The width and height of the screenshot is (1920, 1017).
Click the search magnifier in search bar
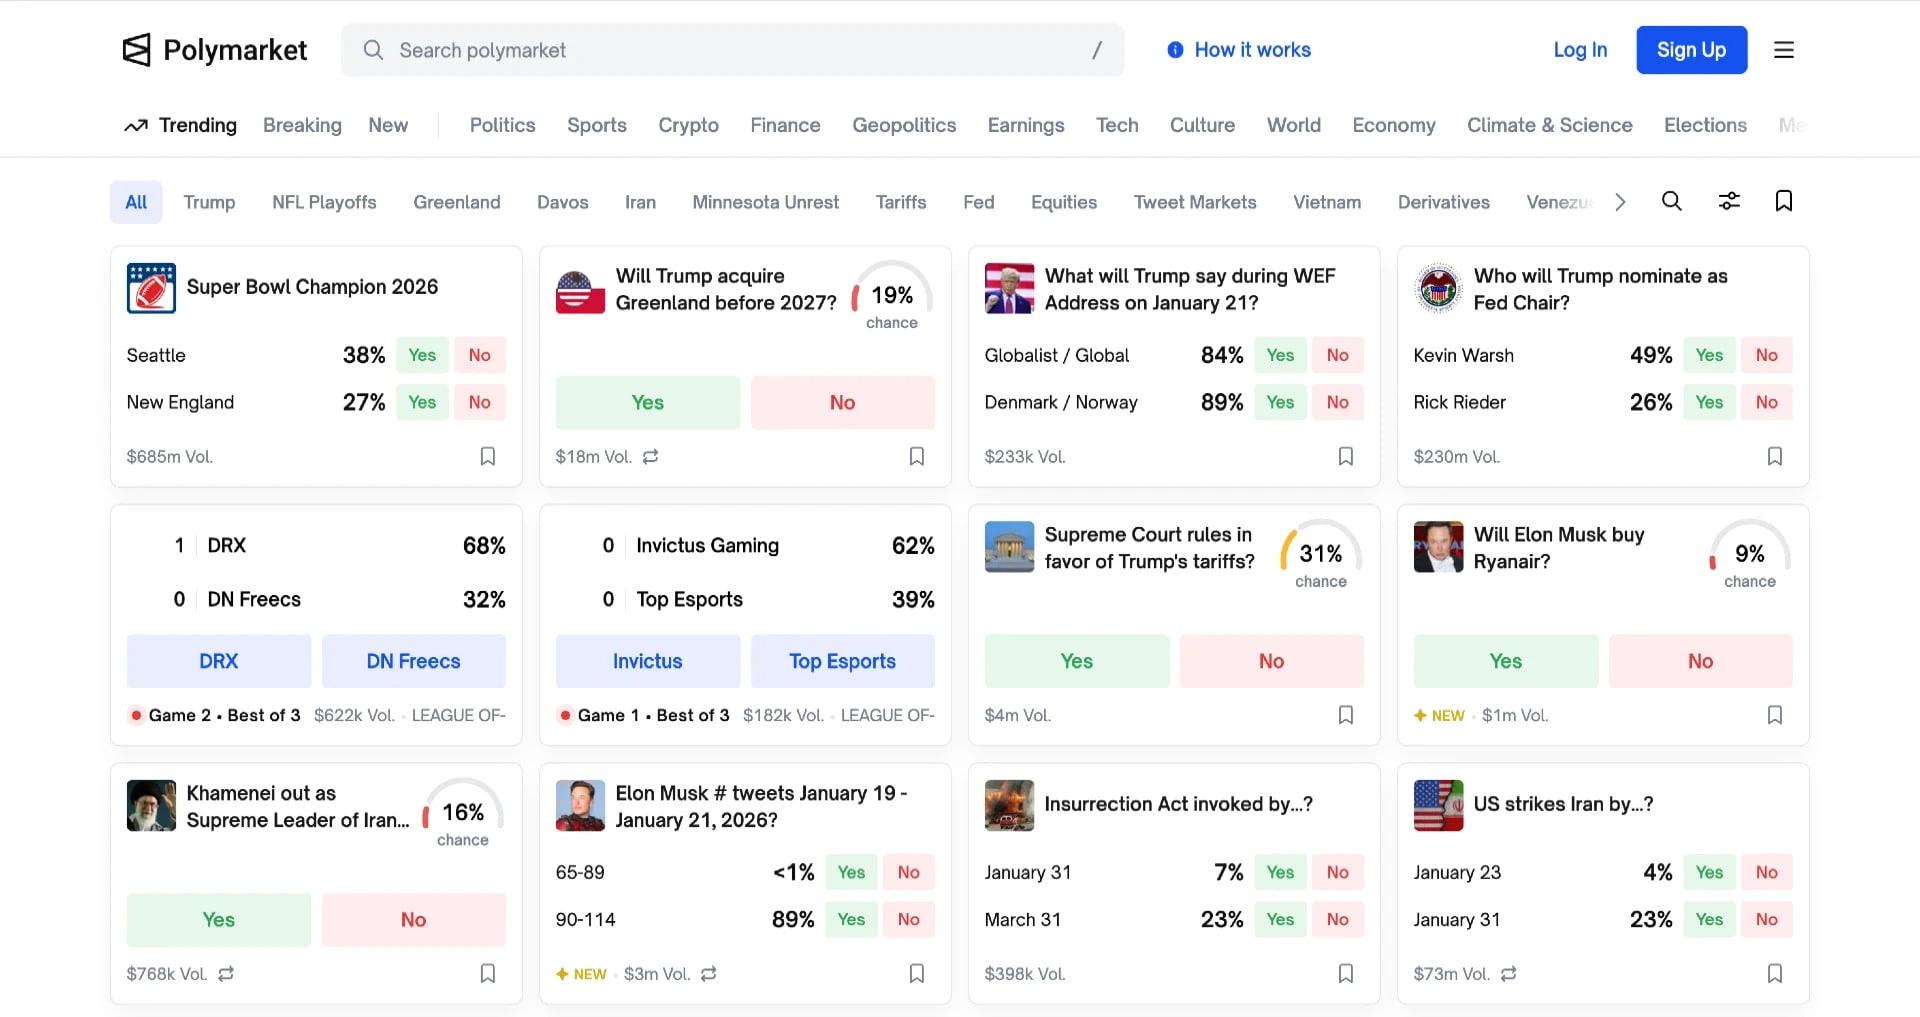373,50
